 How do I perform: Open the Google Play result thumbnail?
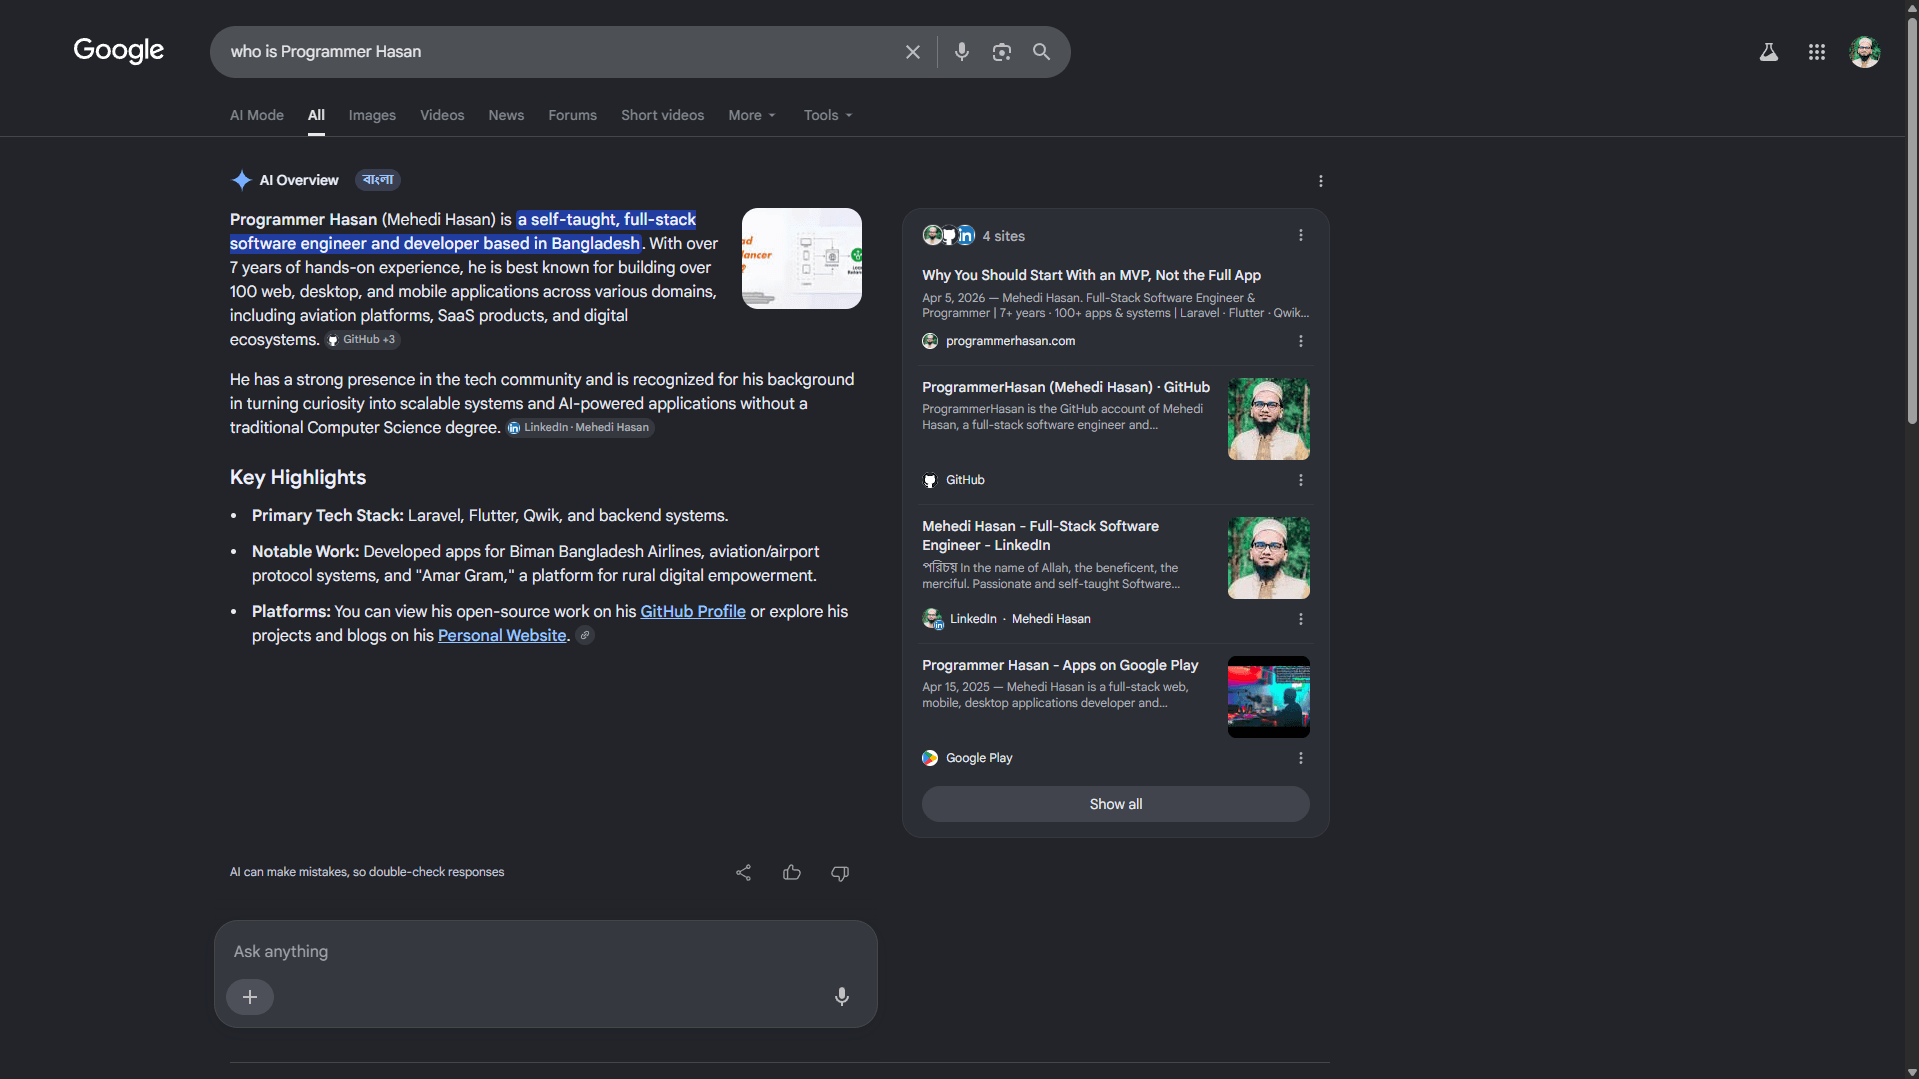[1268, 697]
